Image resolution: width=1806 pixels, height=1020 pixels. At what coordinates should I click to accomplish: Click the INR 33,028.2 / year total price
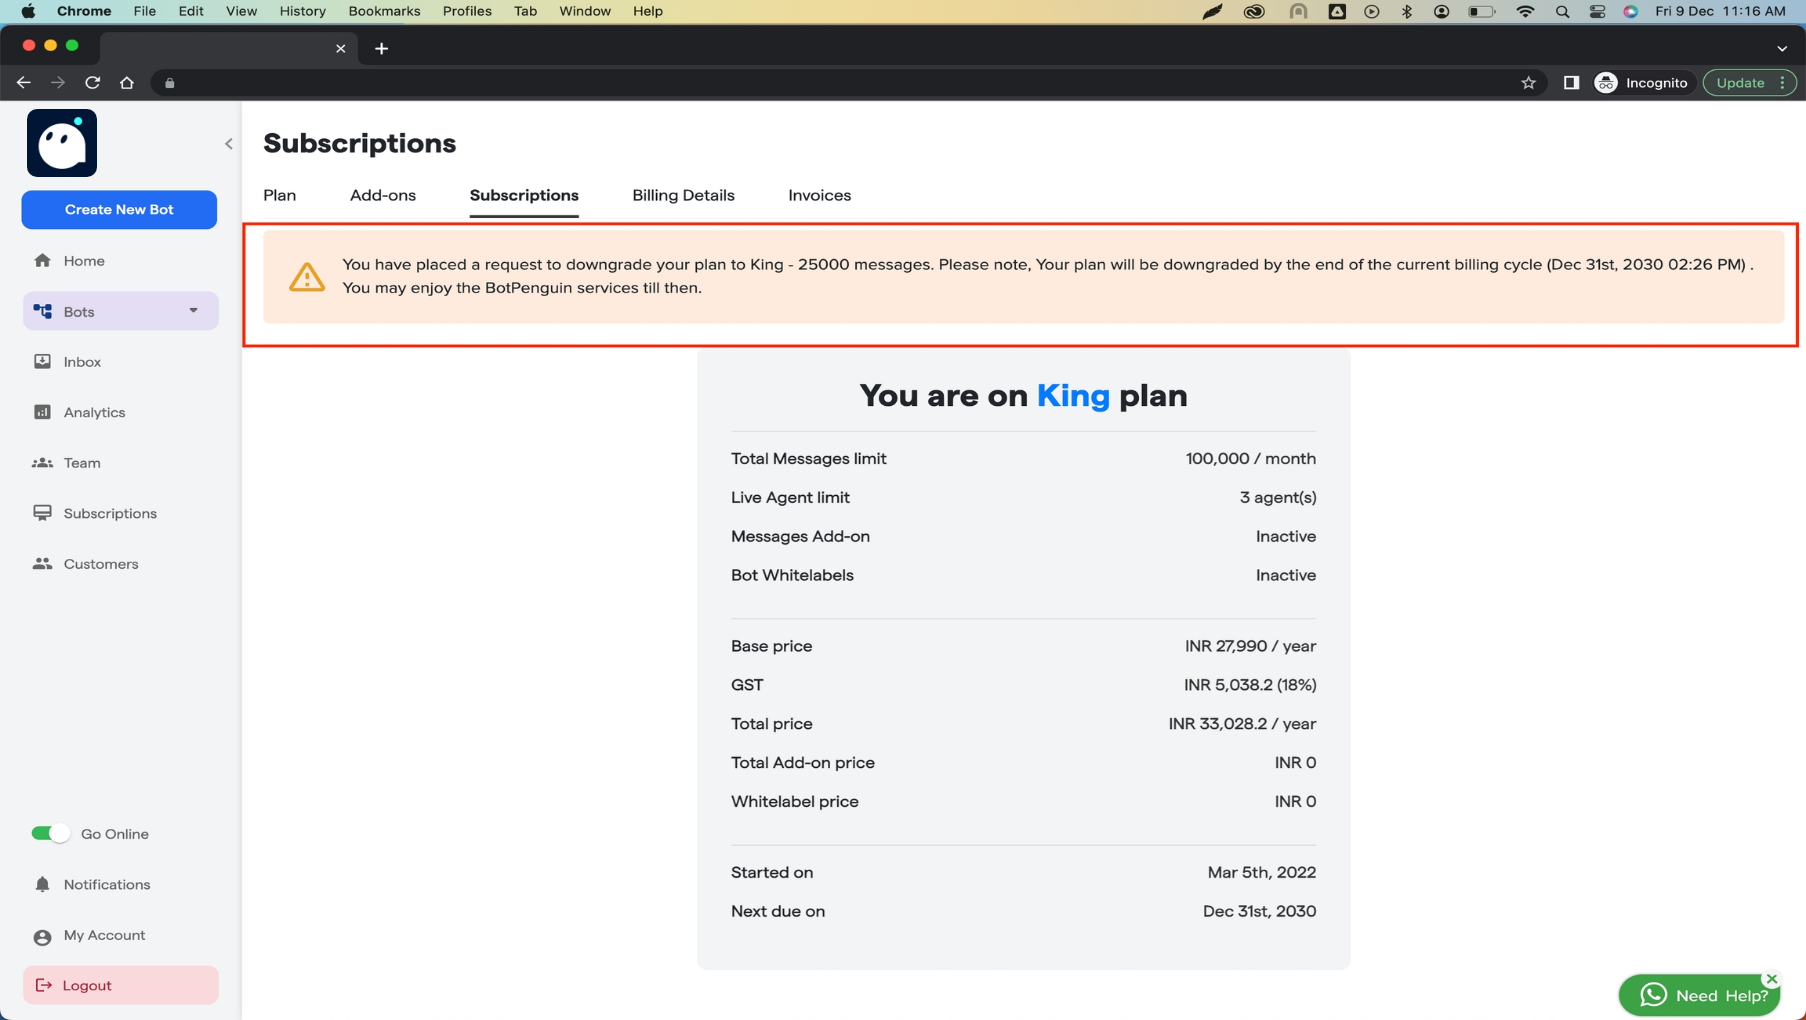[1242, 723]
